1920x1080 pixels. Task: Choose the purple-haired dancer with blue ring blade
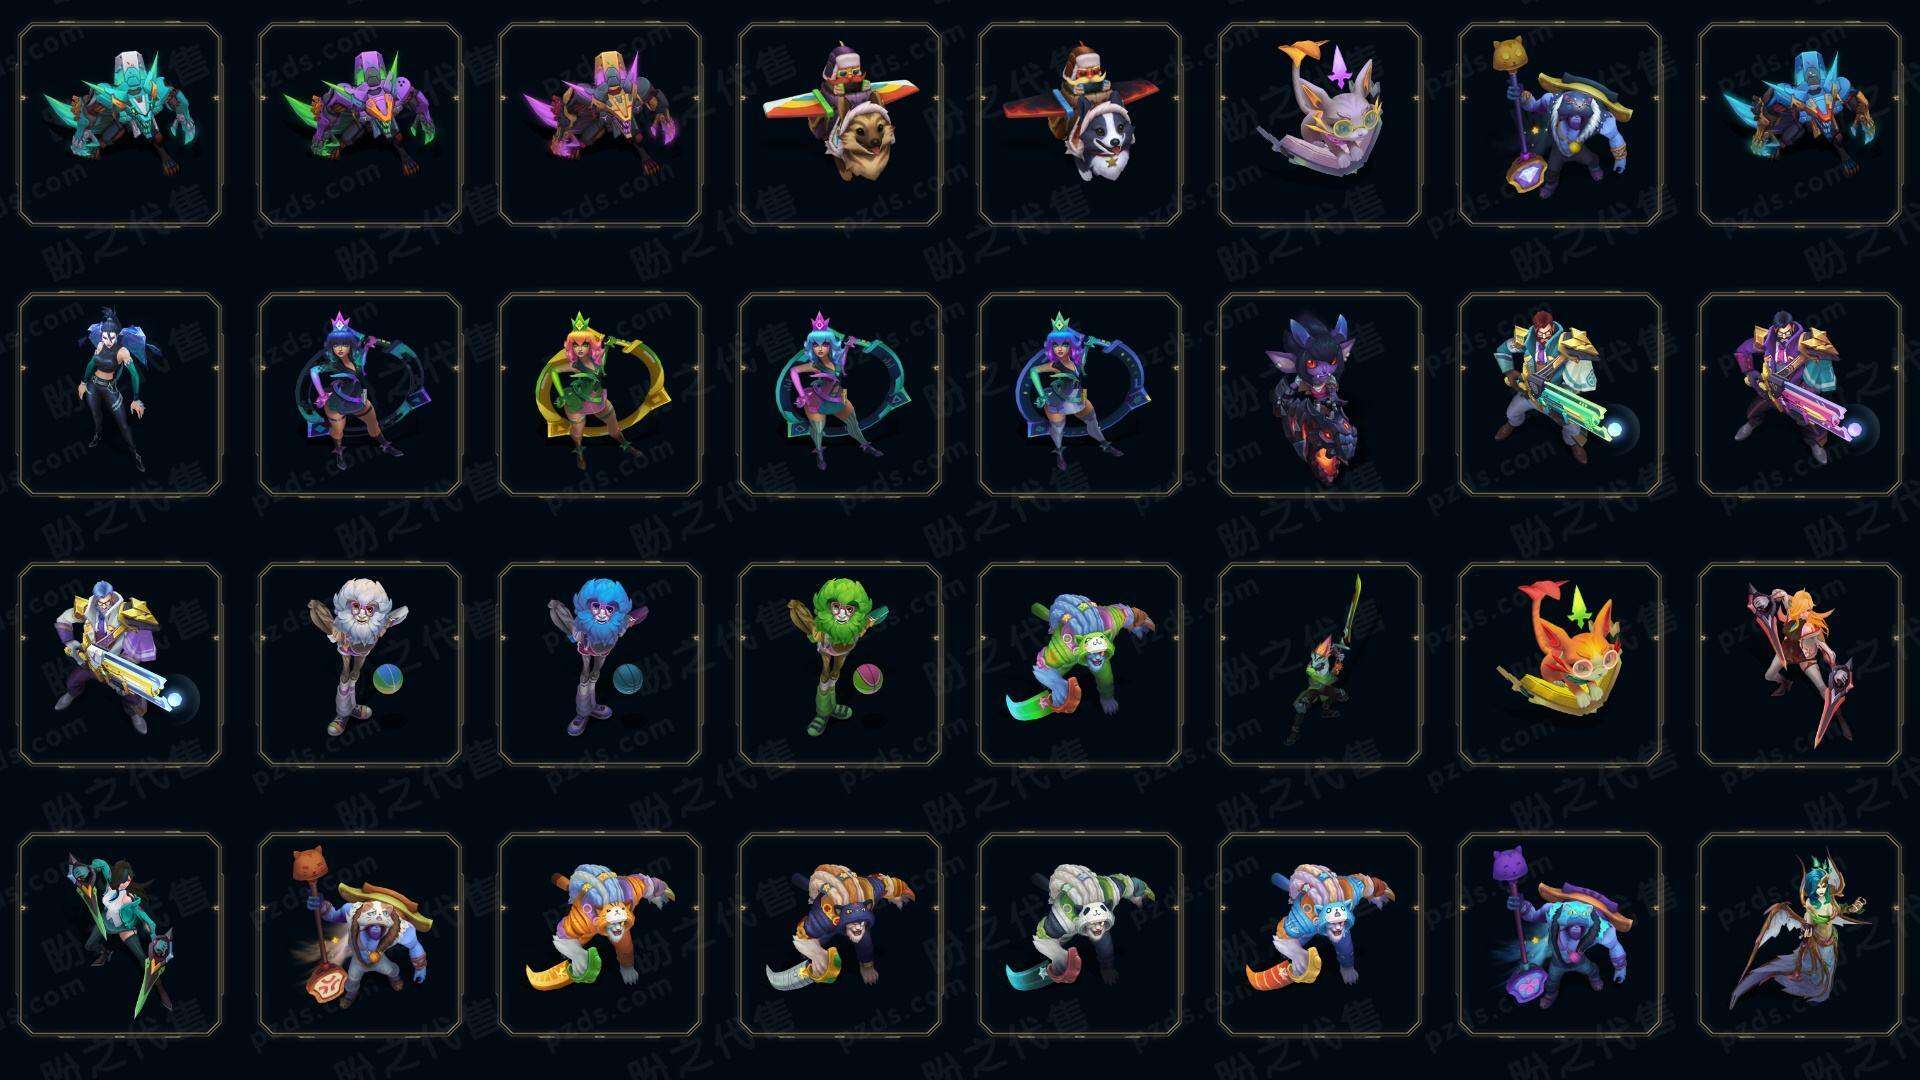[x=1080, y=395]
